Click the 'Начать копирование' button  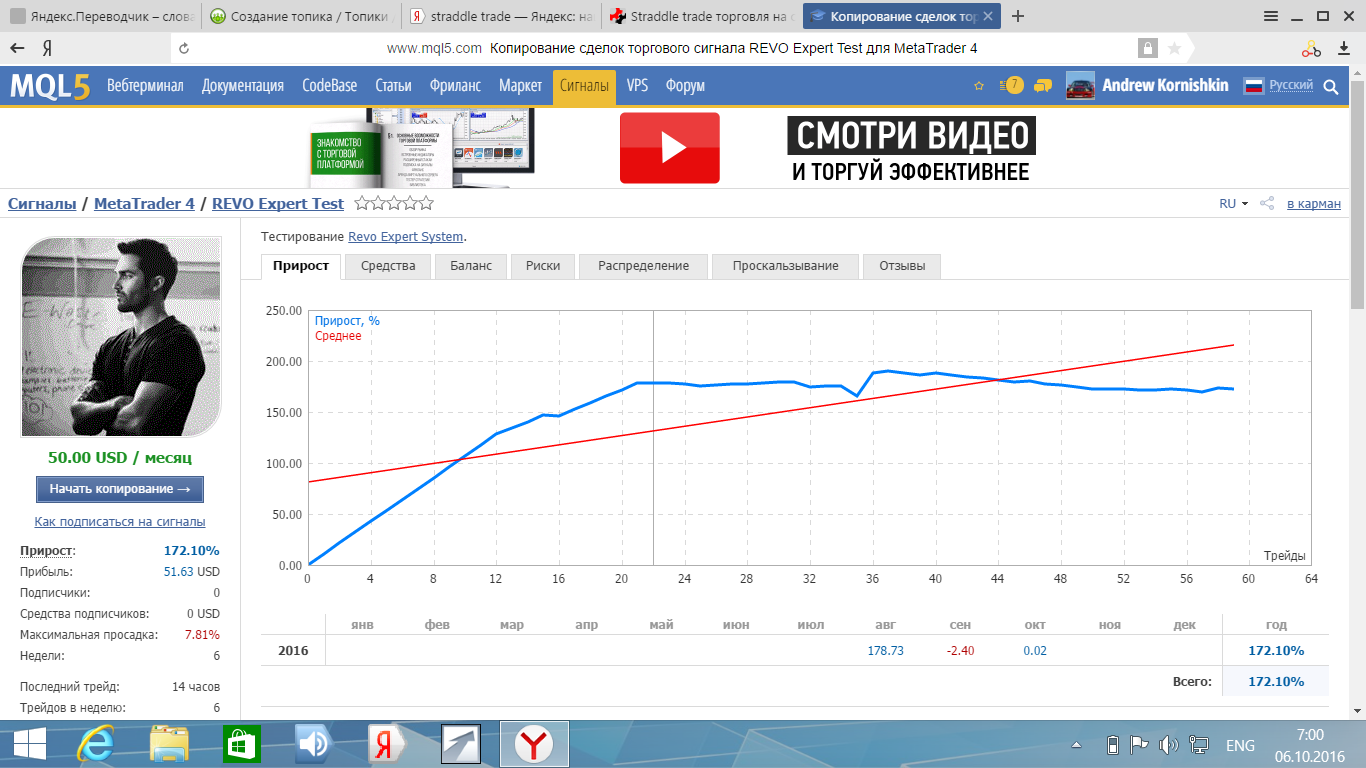[120, 489]
